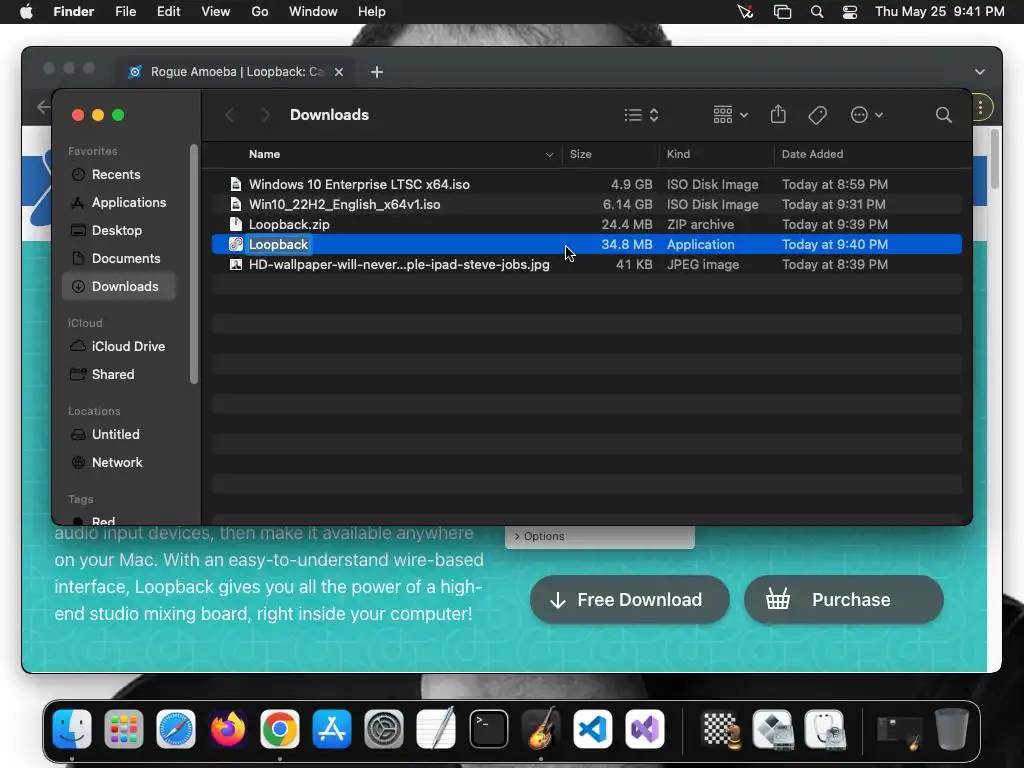
Task: Open the list view switcher dropdown
Action: click(641, 115)
